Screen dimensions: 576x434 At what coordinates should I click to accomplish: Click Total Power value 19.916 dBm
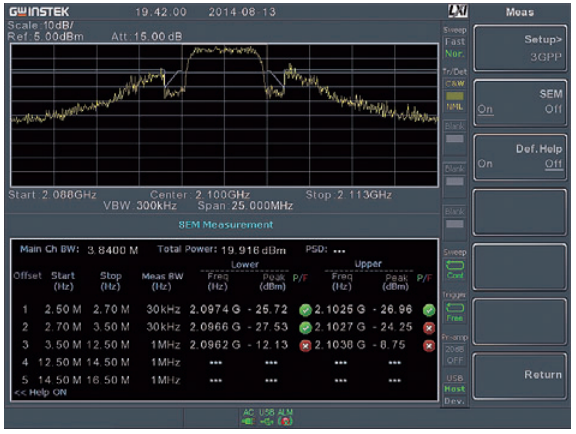click(x=253, y=251)
